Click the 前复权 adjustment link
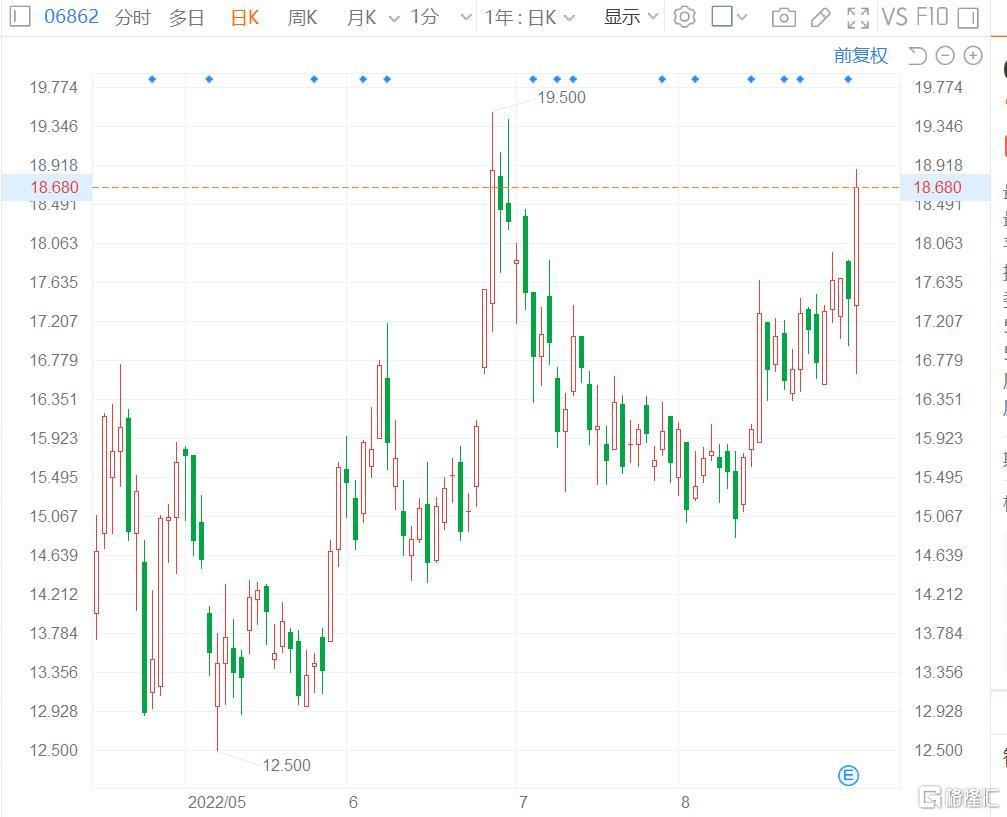The image size is (1007, 817). click(860, 56)
